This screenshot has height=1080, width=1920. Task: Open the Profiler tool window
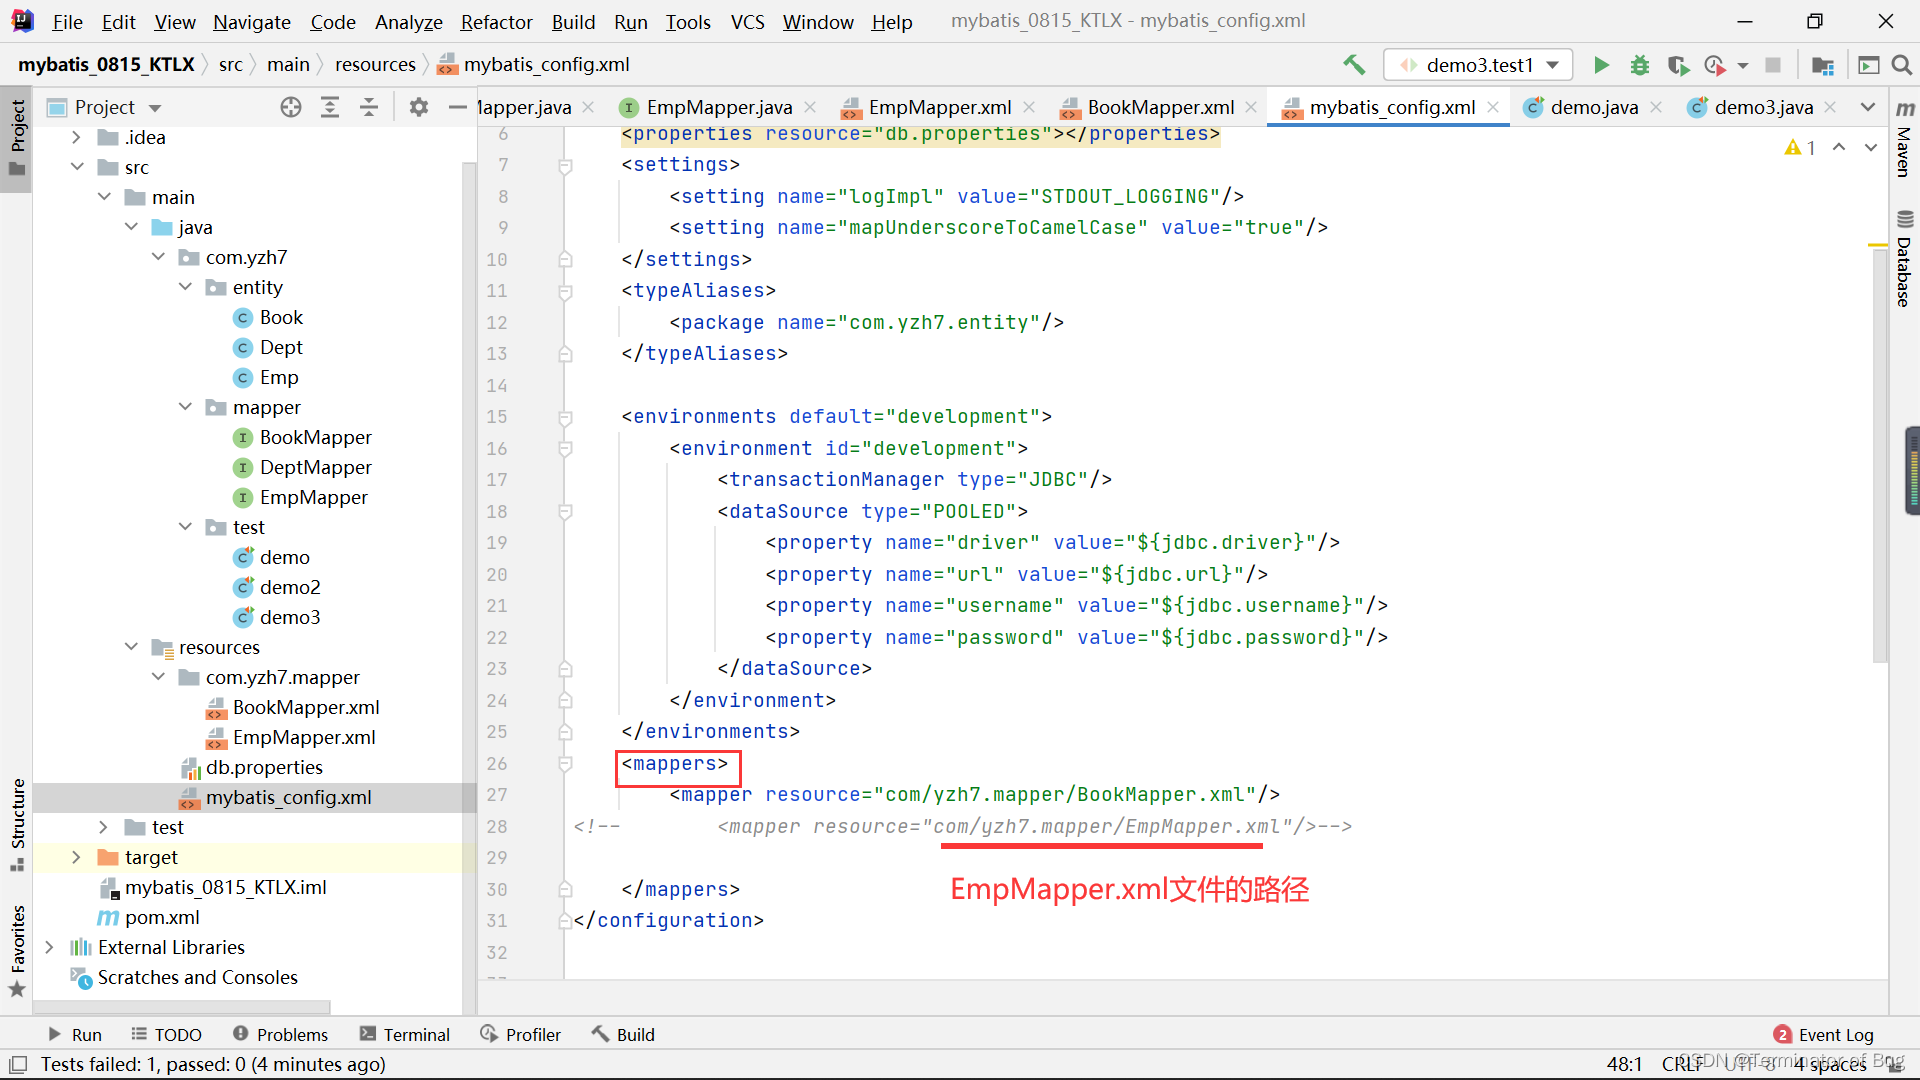pos(521,1035)
